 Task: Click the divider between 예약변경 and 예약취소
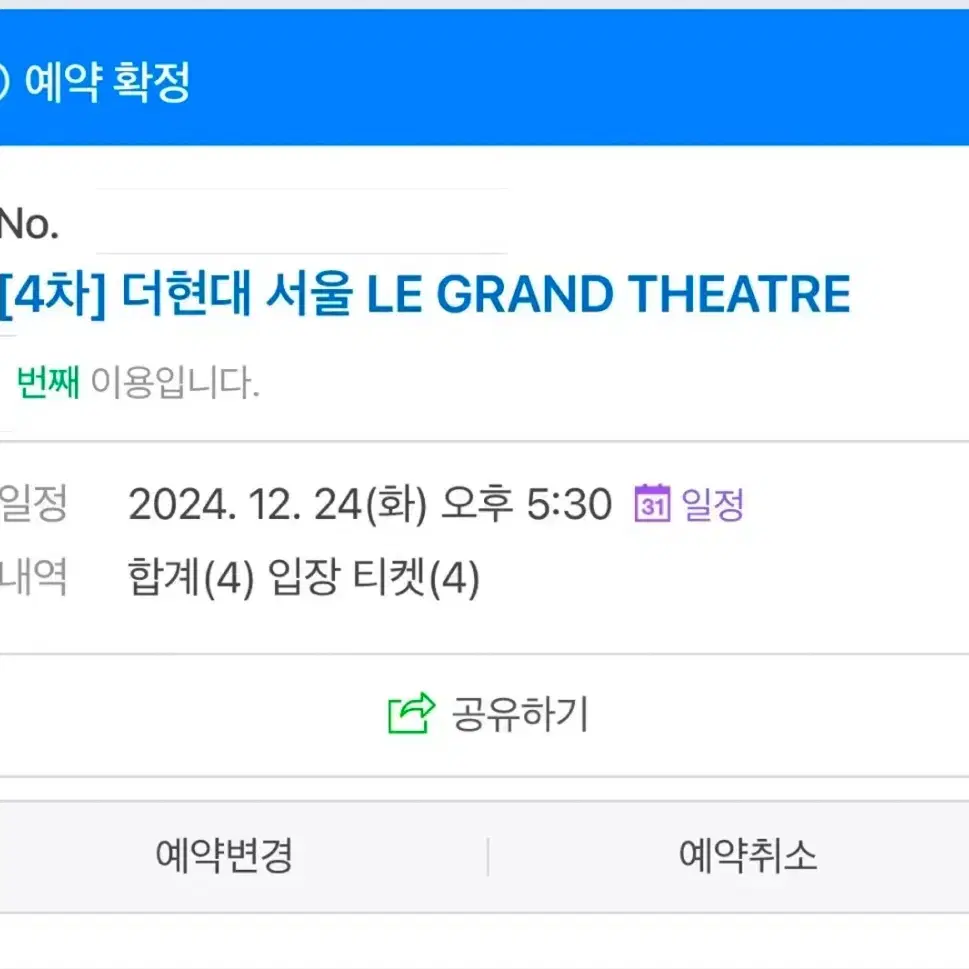click(x=488, y=857)
